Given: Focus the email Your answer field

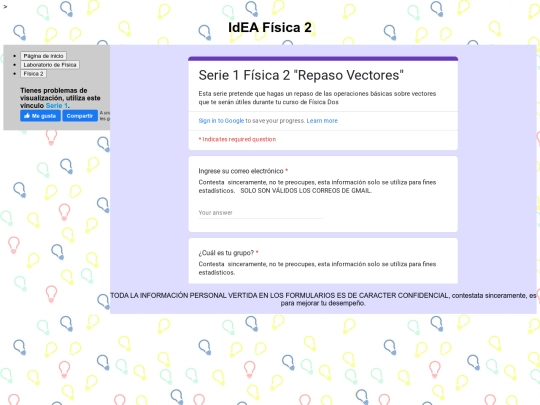Looking at the screenshot, I should (x=261, y=213).
